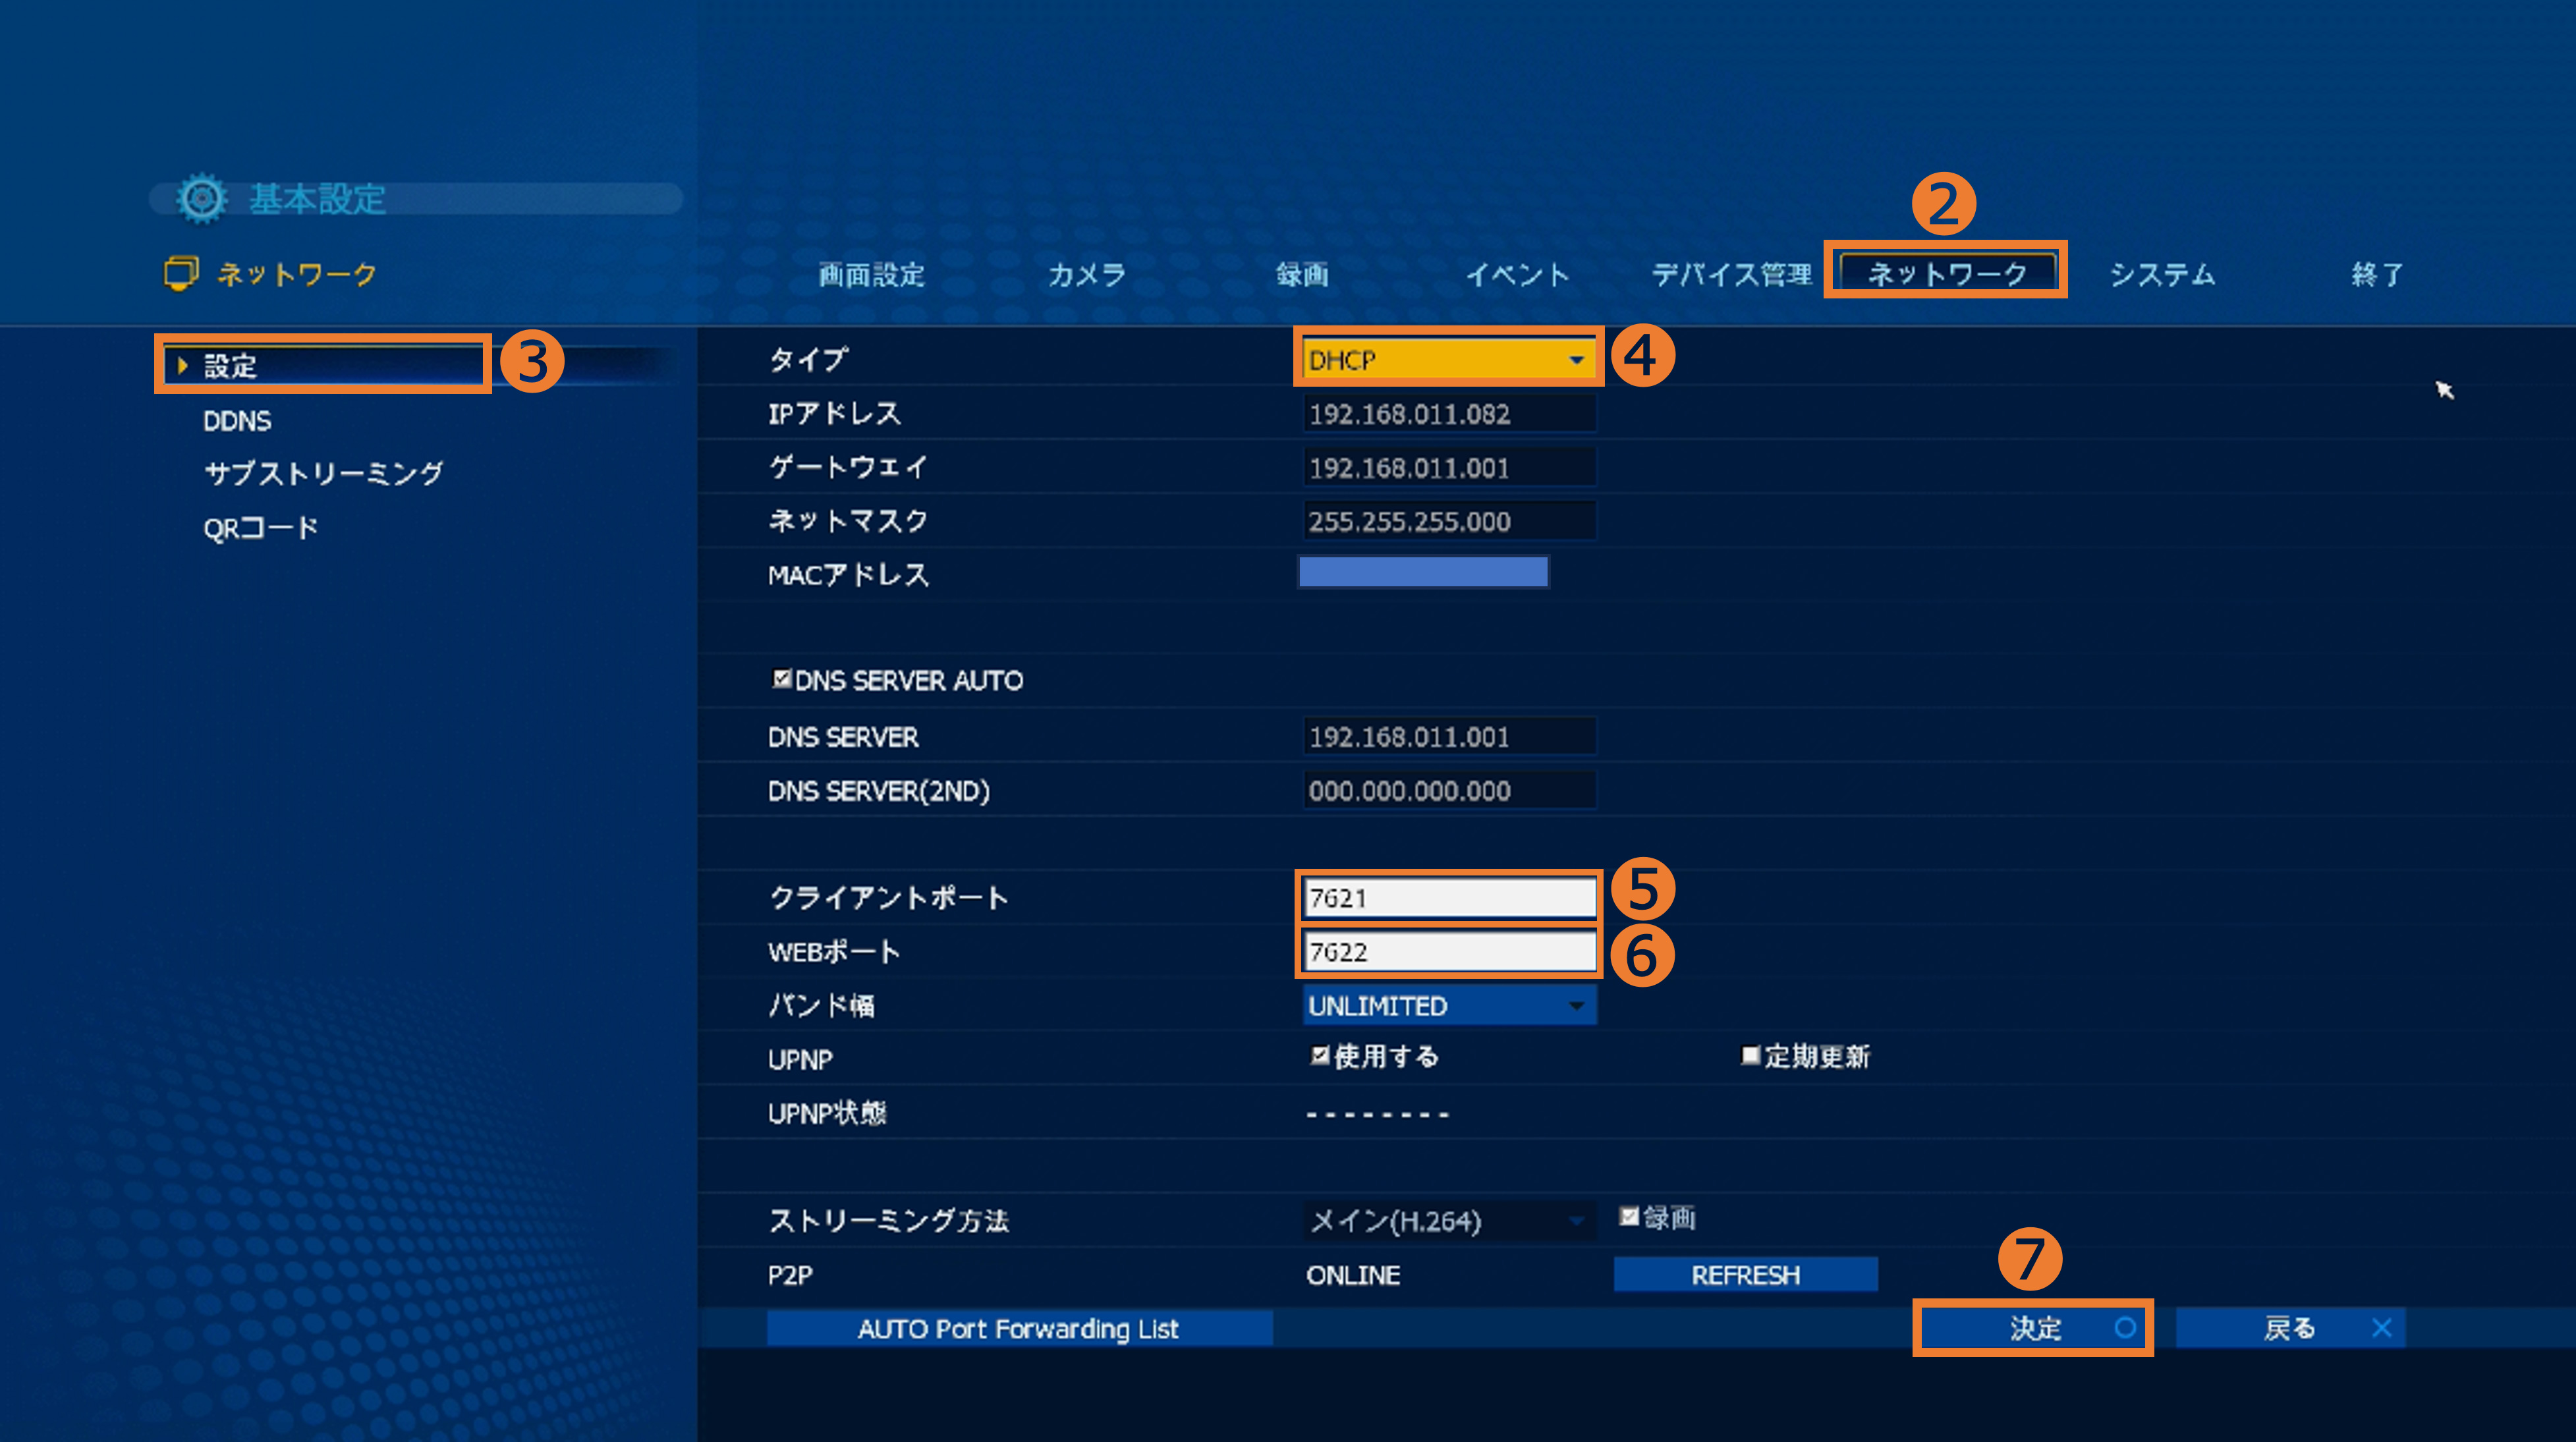Click the クライアントポート field showing 7621
The height and width of the screenshot is (1442, 2576).
[x=1448, y=898]
